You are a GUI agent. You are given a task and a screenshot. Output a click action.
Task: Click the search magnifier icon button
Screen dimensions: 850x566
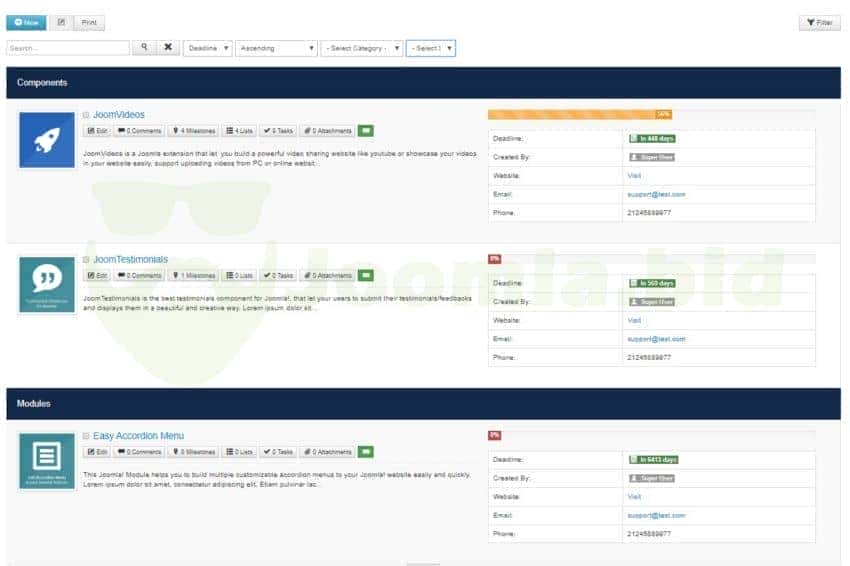pos(144,48)
